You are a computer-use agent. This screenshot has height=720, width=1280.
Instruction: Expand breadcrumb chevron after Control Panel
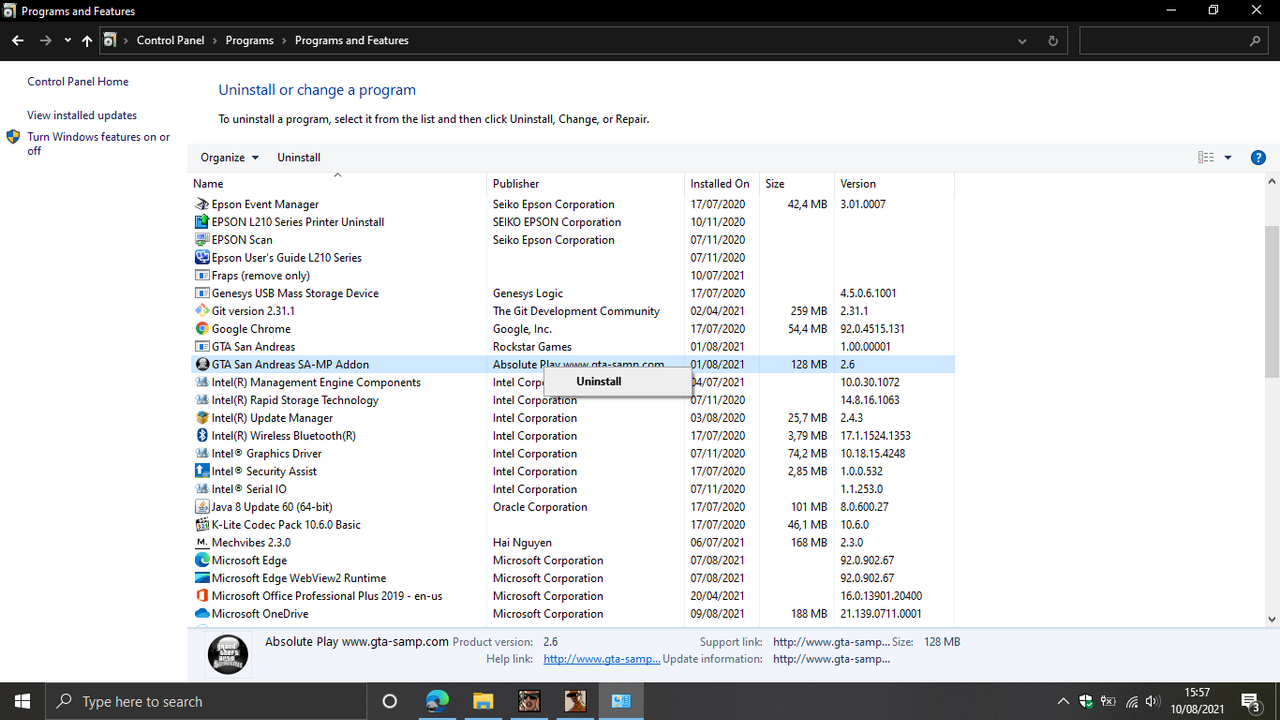215,41
